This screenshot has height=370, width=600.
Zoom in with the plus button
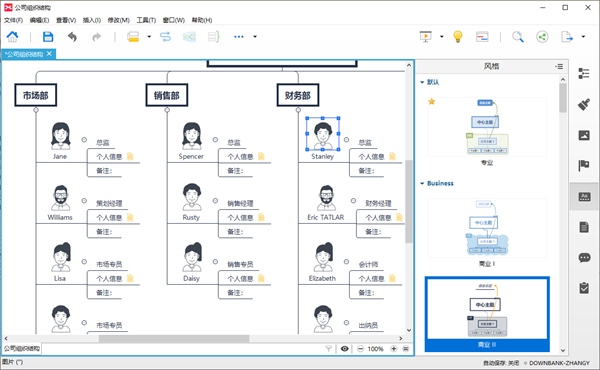(x=393, y=349)
